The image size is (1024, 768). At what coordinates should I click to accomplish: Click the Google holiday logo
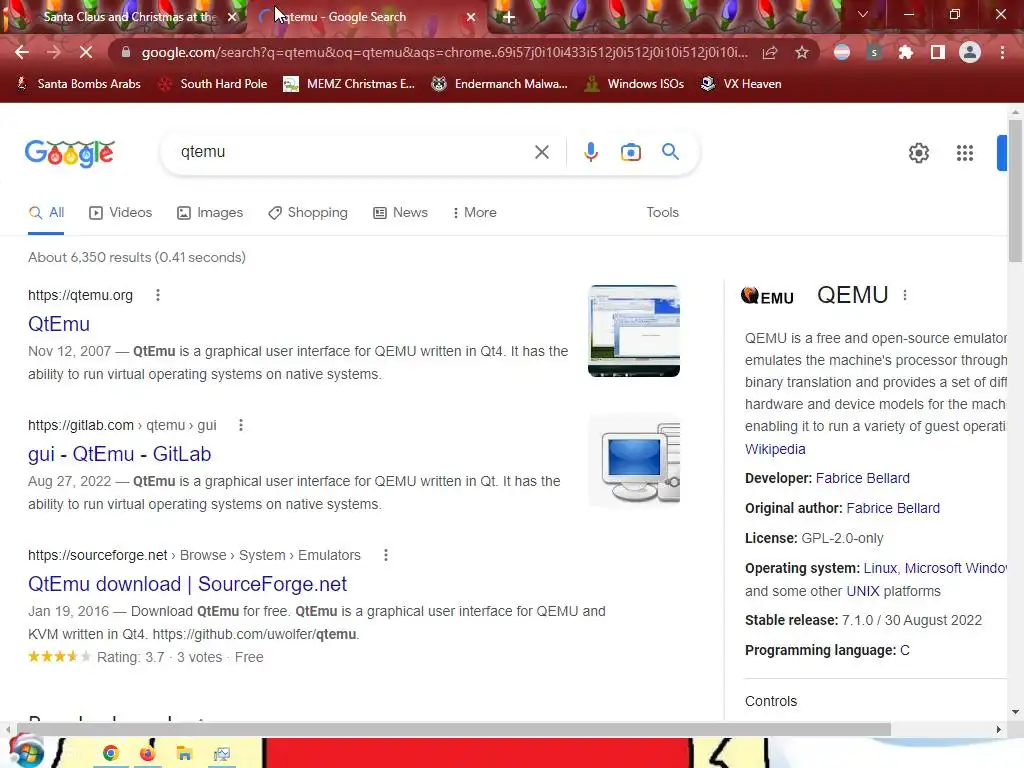click(x=69, y=153)
